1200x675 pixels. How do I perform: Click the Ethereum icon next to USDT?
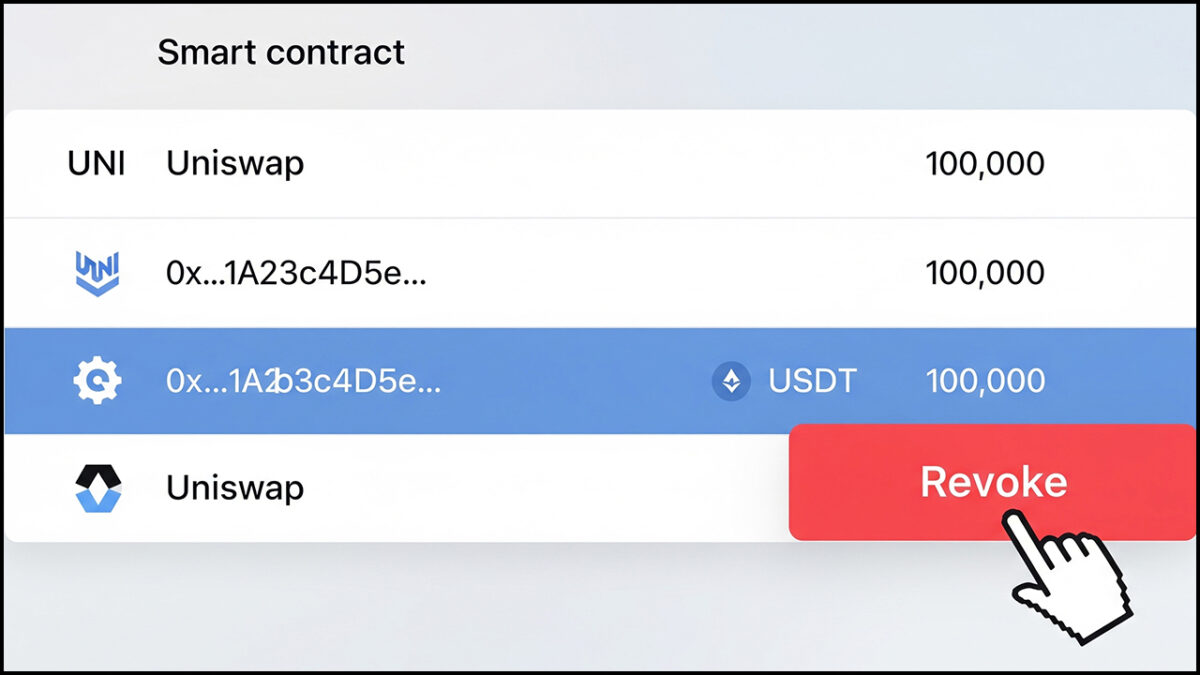pos(731,380)
